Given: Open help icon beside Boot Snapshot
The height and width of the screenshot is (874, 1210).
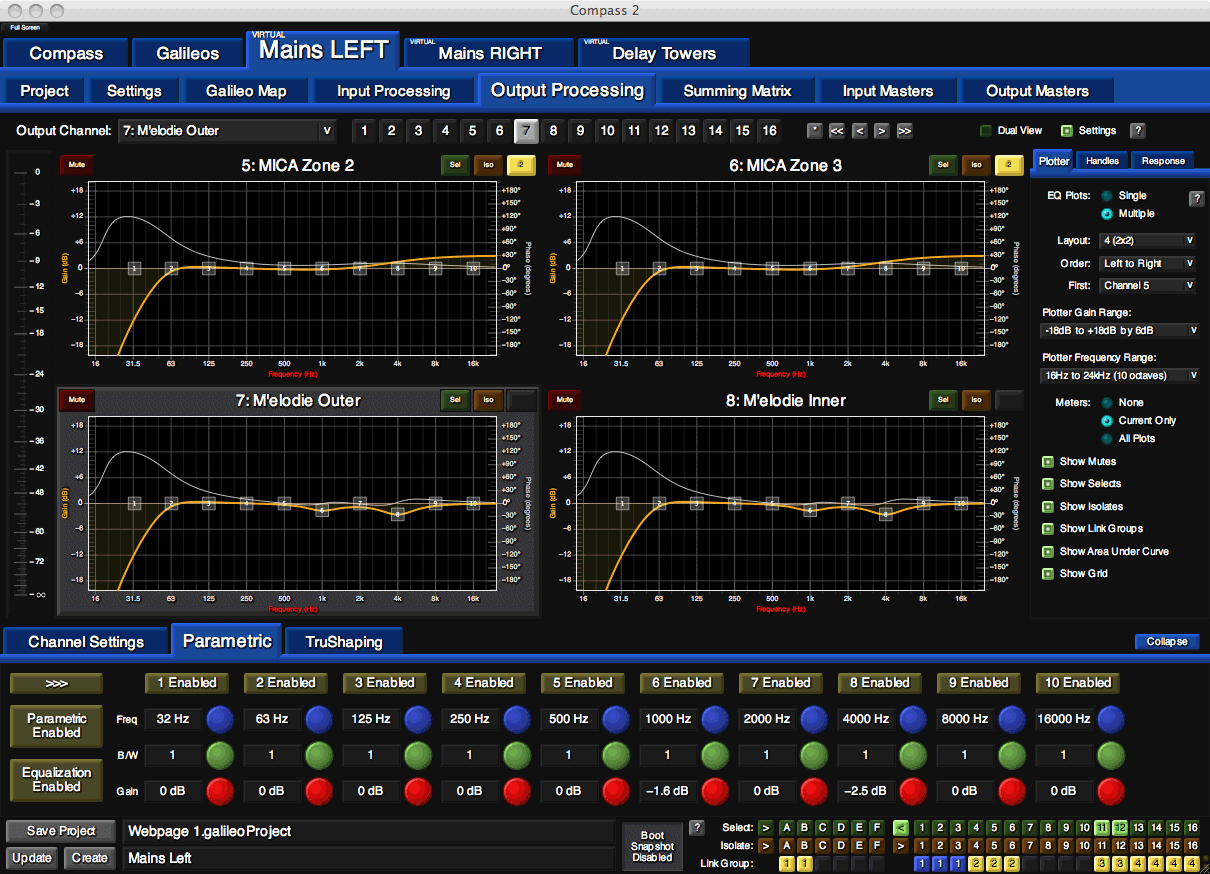Looking at the screenshot, I should (x=697, y=828).
